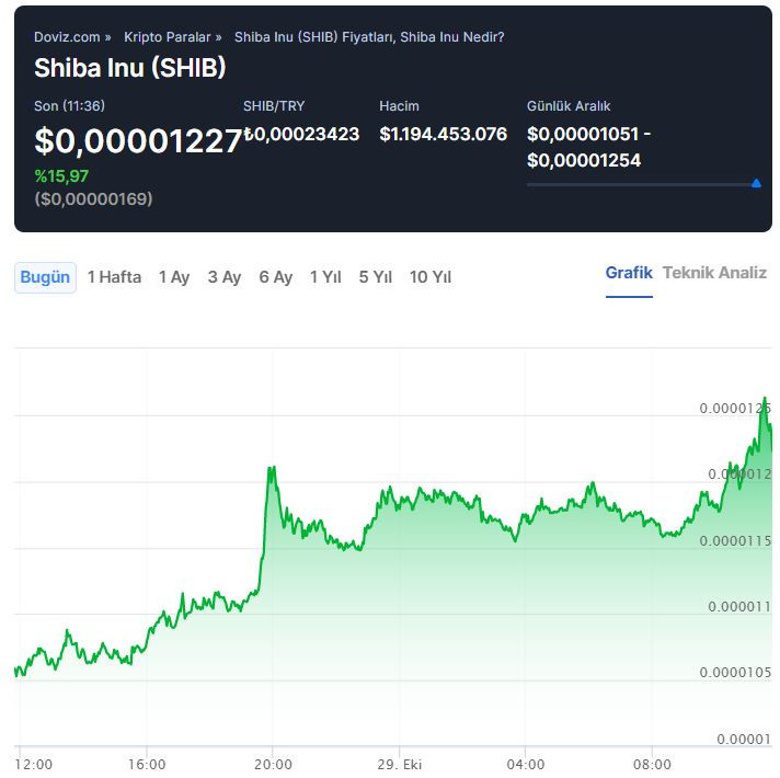This screenshot has height=778, width=780.
Task: Click the Shiba Inu (SHIB) heading
Action: pyautogui.click(x=130, y=68)
